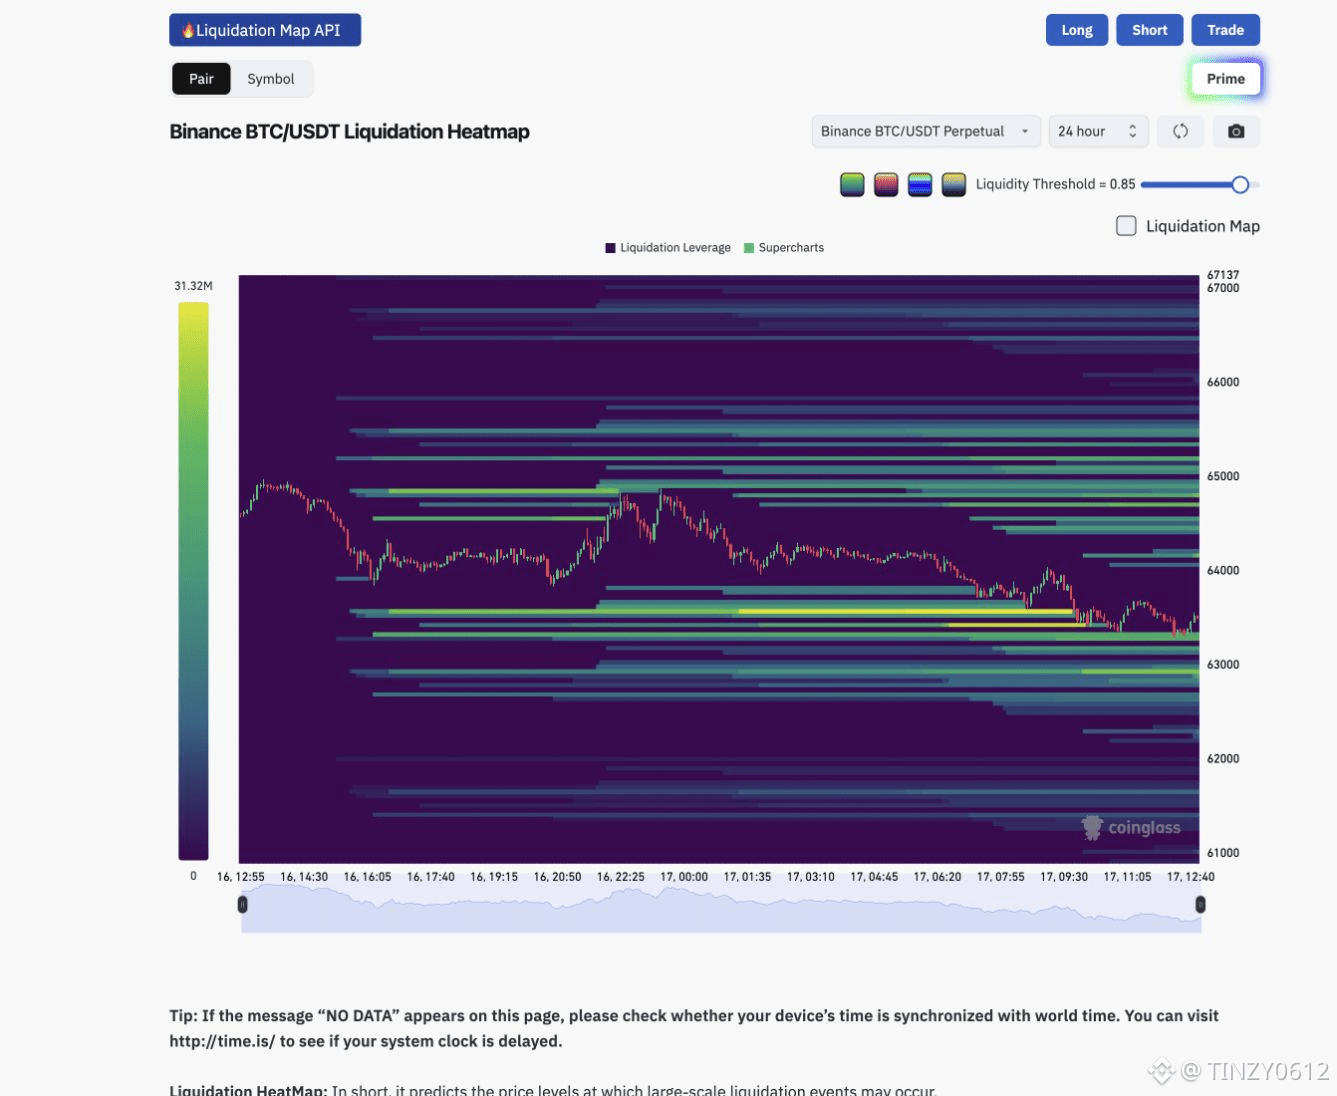Enable the Liquidation Map checkbox
This screenshot has height=1096, width=1337.
coord(1126,226)
